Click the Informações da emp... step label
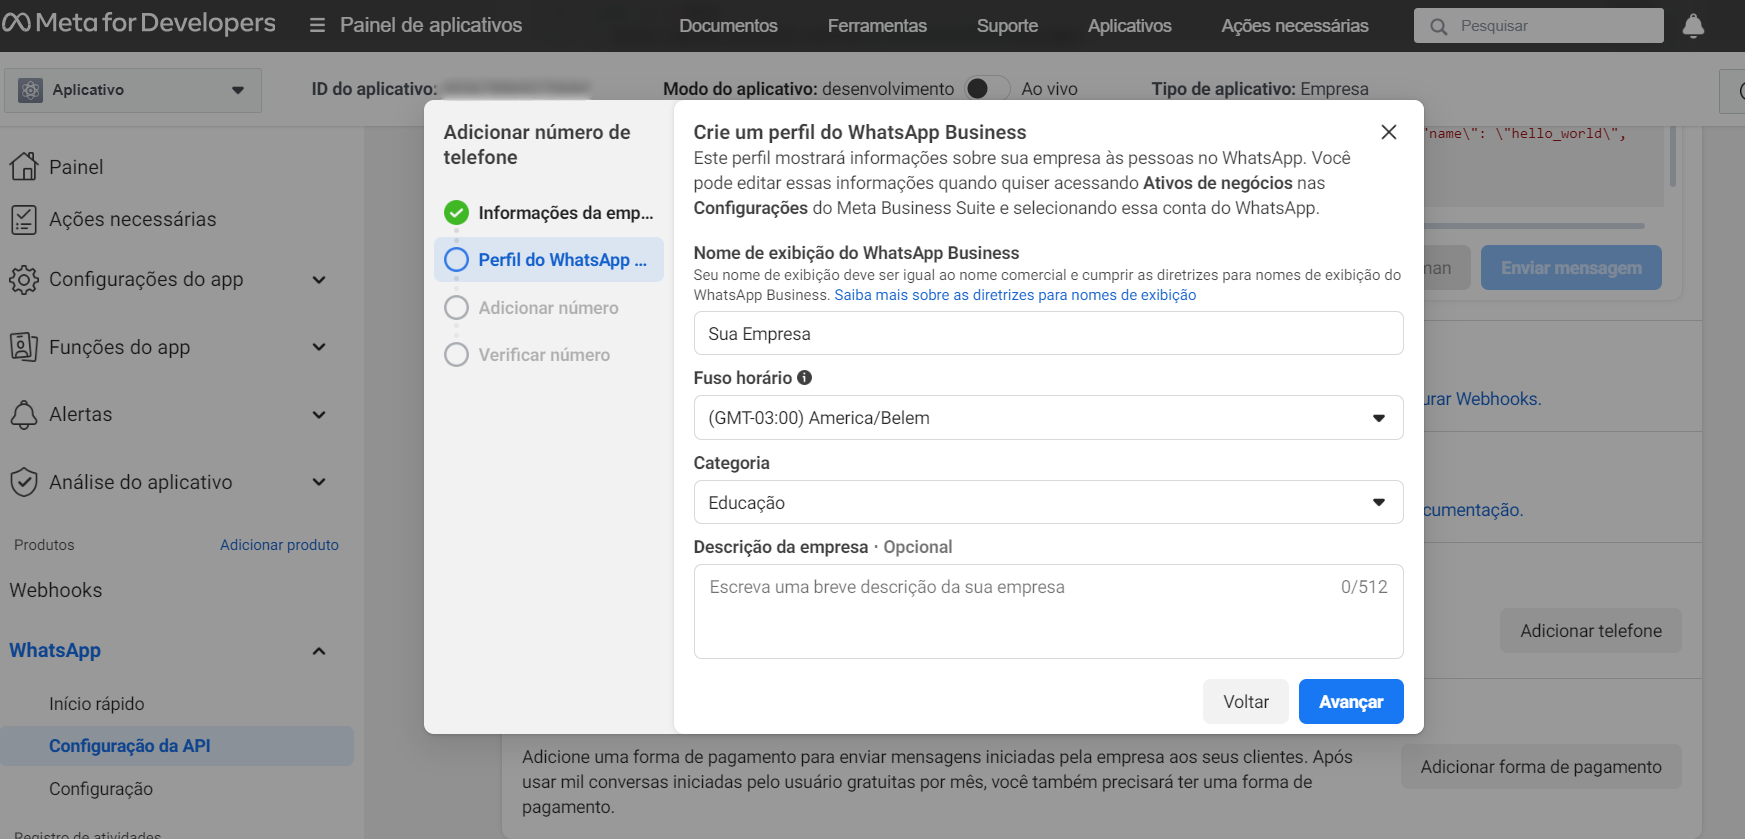The image size is (1745, 839). coord(565,213)
